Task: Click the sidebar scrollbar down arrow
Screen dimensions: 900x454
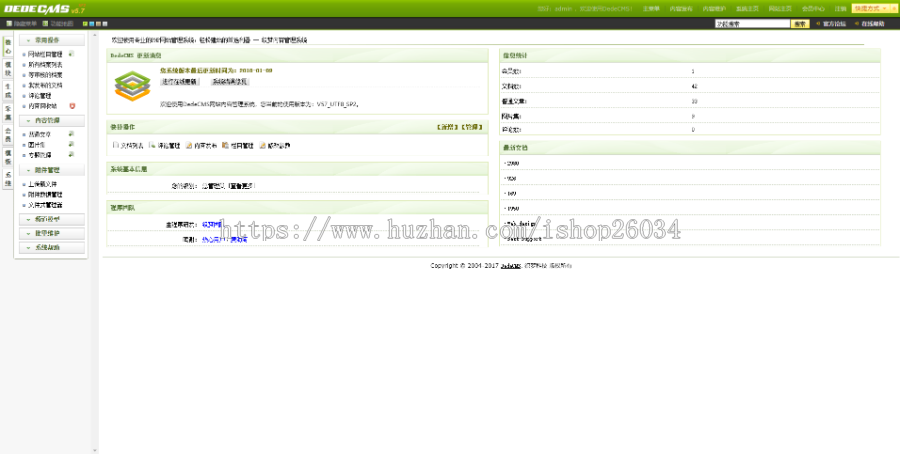Action: point(95,450)
